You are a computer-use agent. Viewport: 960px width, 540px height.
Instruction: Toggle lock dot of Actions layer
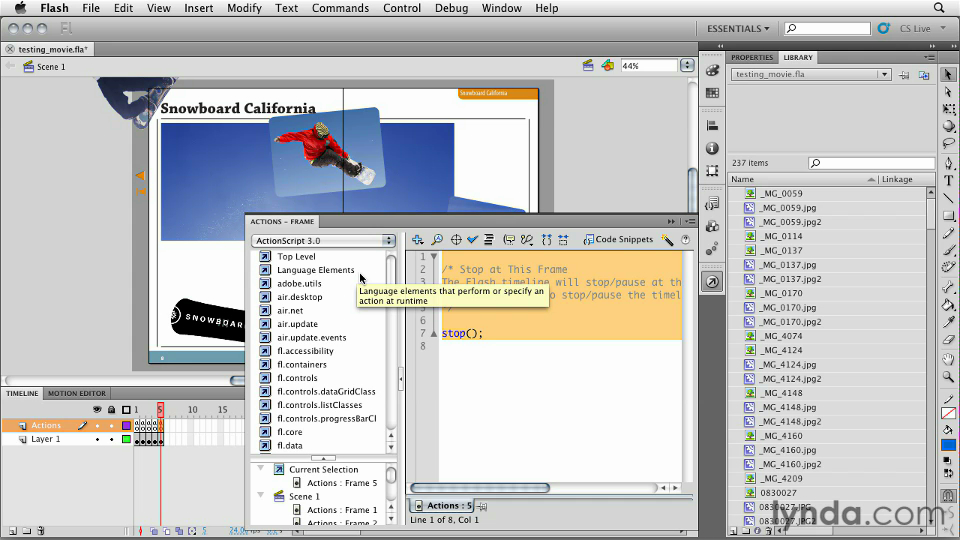111,426
